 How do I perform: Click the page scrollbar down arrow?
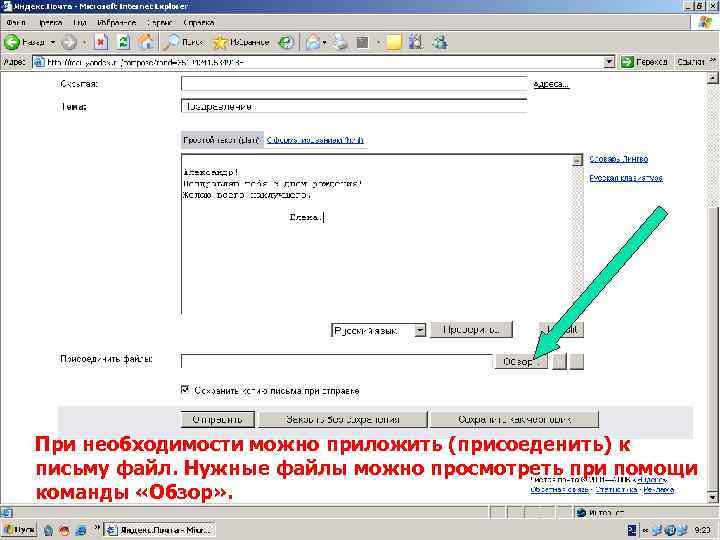click(712, 496)
